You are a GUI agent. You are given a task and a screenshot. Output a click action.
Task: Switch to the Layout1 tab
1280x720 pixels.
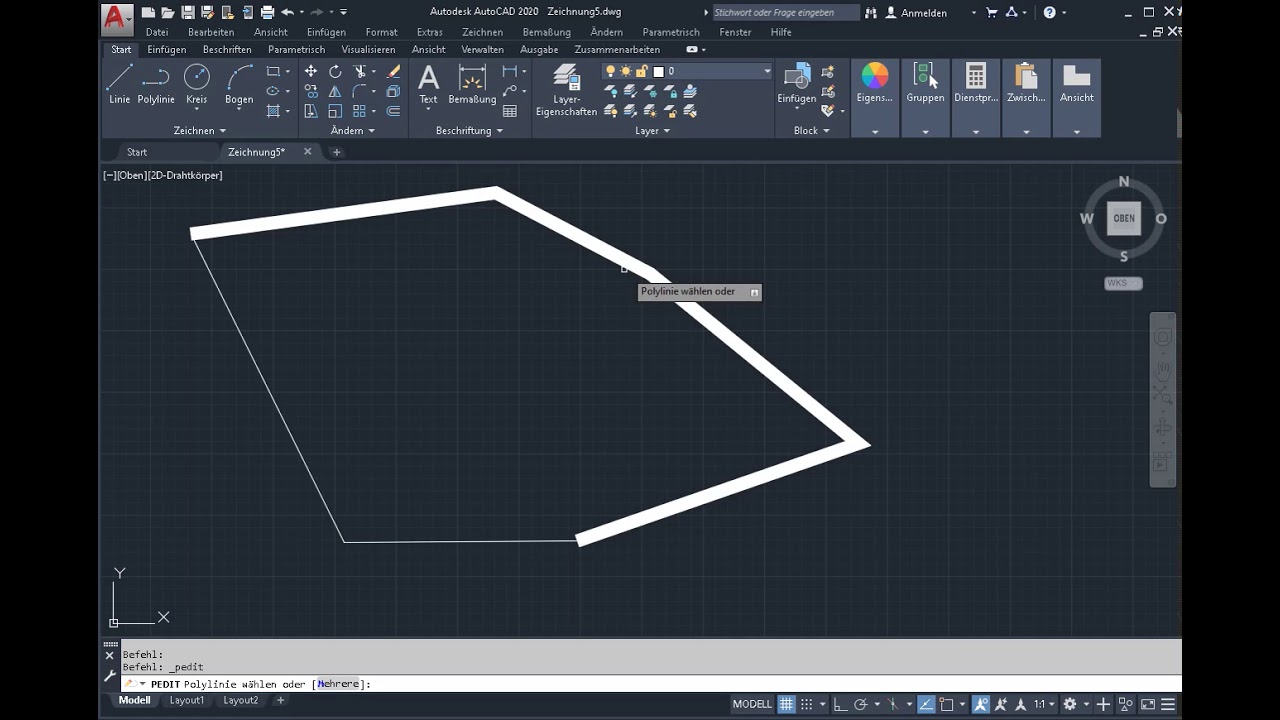(187, 700)
